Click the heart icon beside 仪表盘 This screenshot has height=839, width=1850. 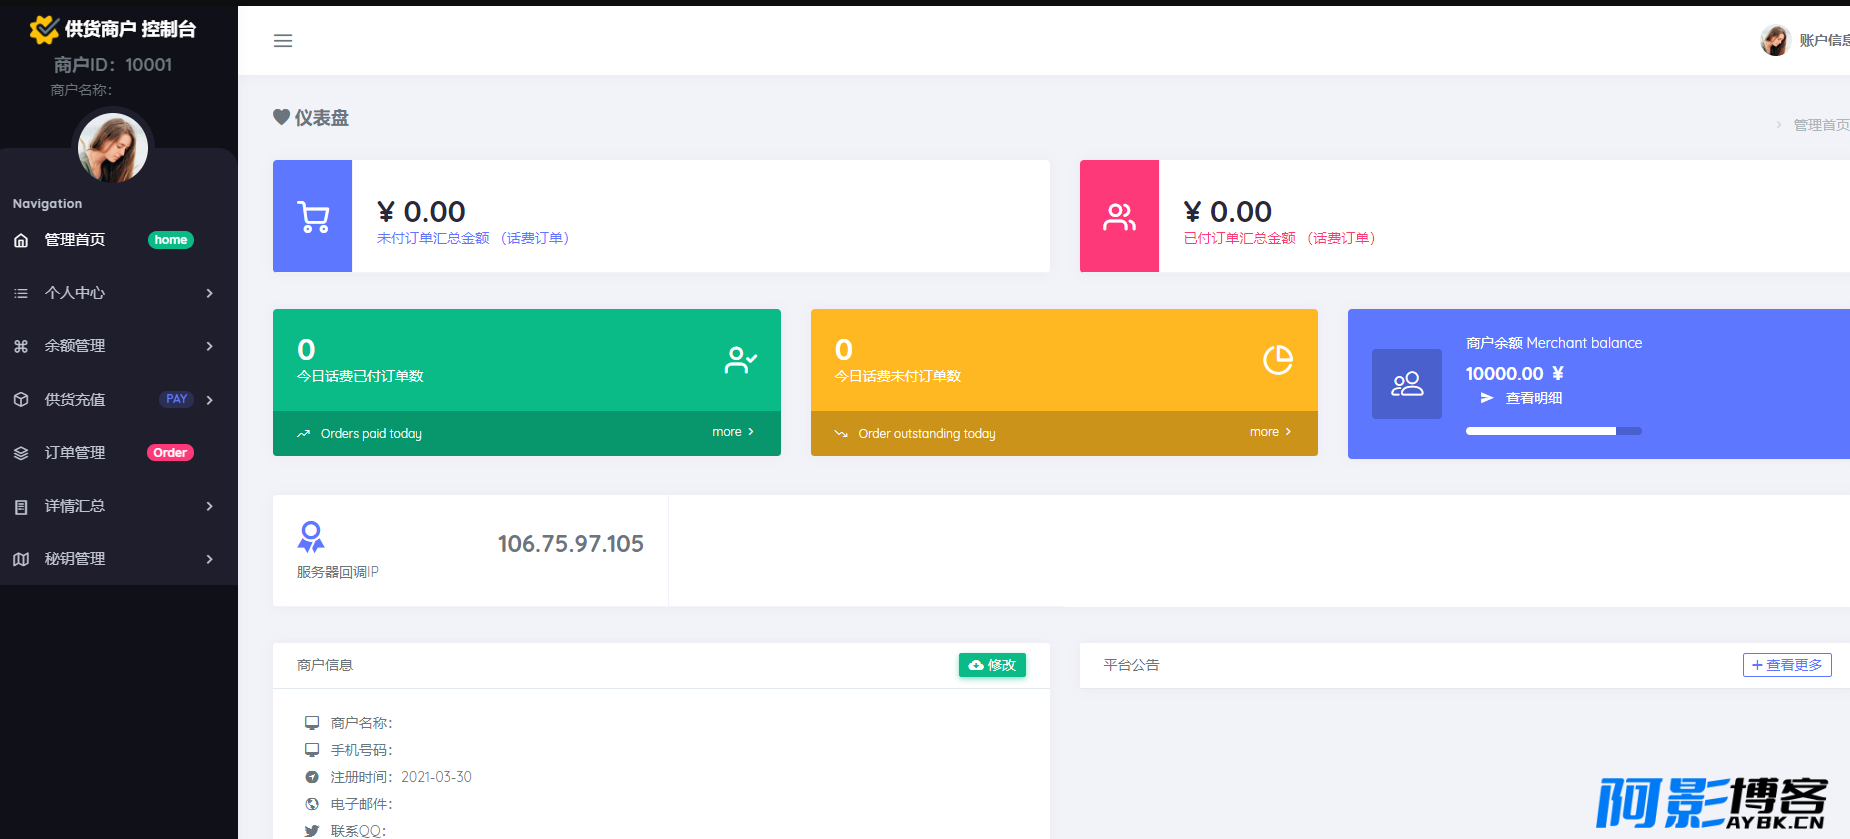click(x=282, y=117)
